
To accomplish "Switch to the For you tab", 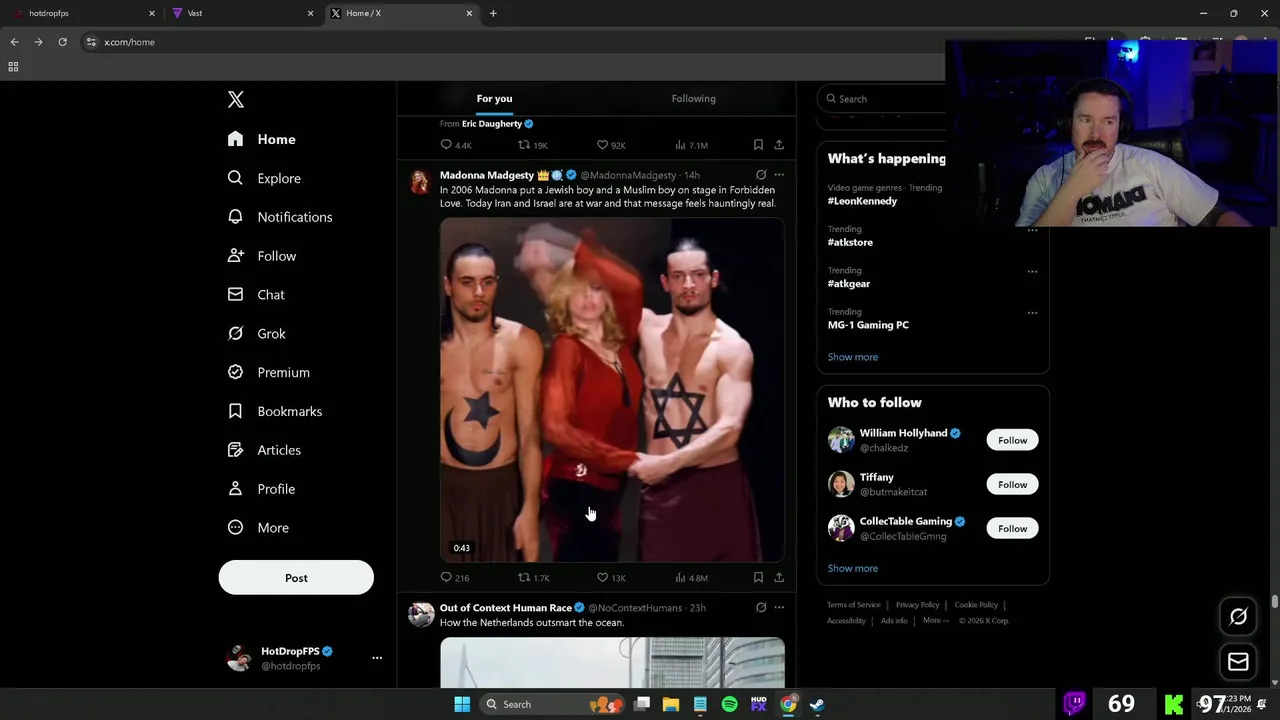I will [494, 99].
